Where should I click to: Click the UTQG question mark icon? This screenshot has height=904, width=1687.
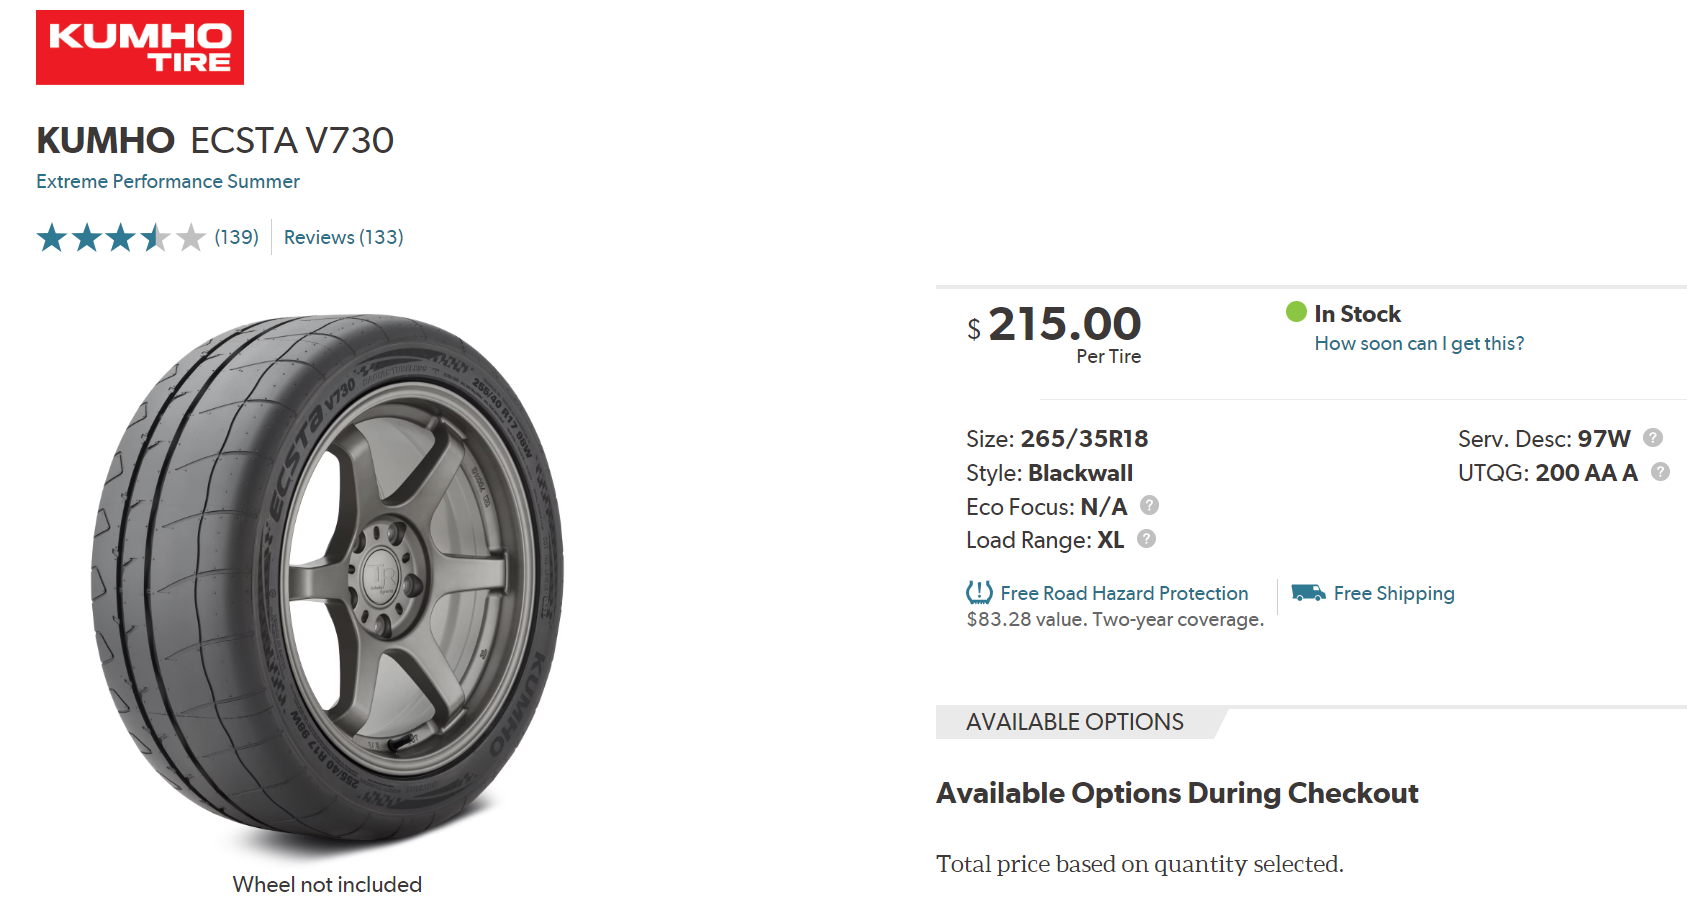1660,472
